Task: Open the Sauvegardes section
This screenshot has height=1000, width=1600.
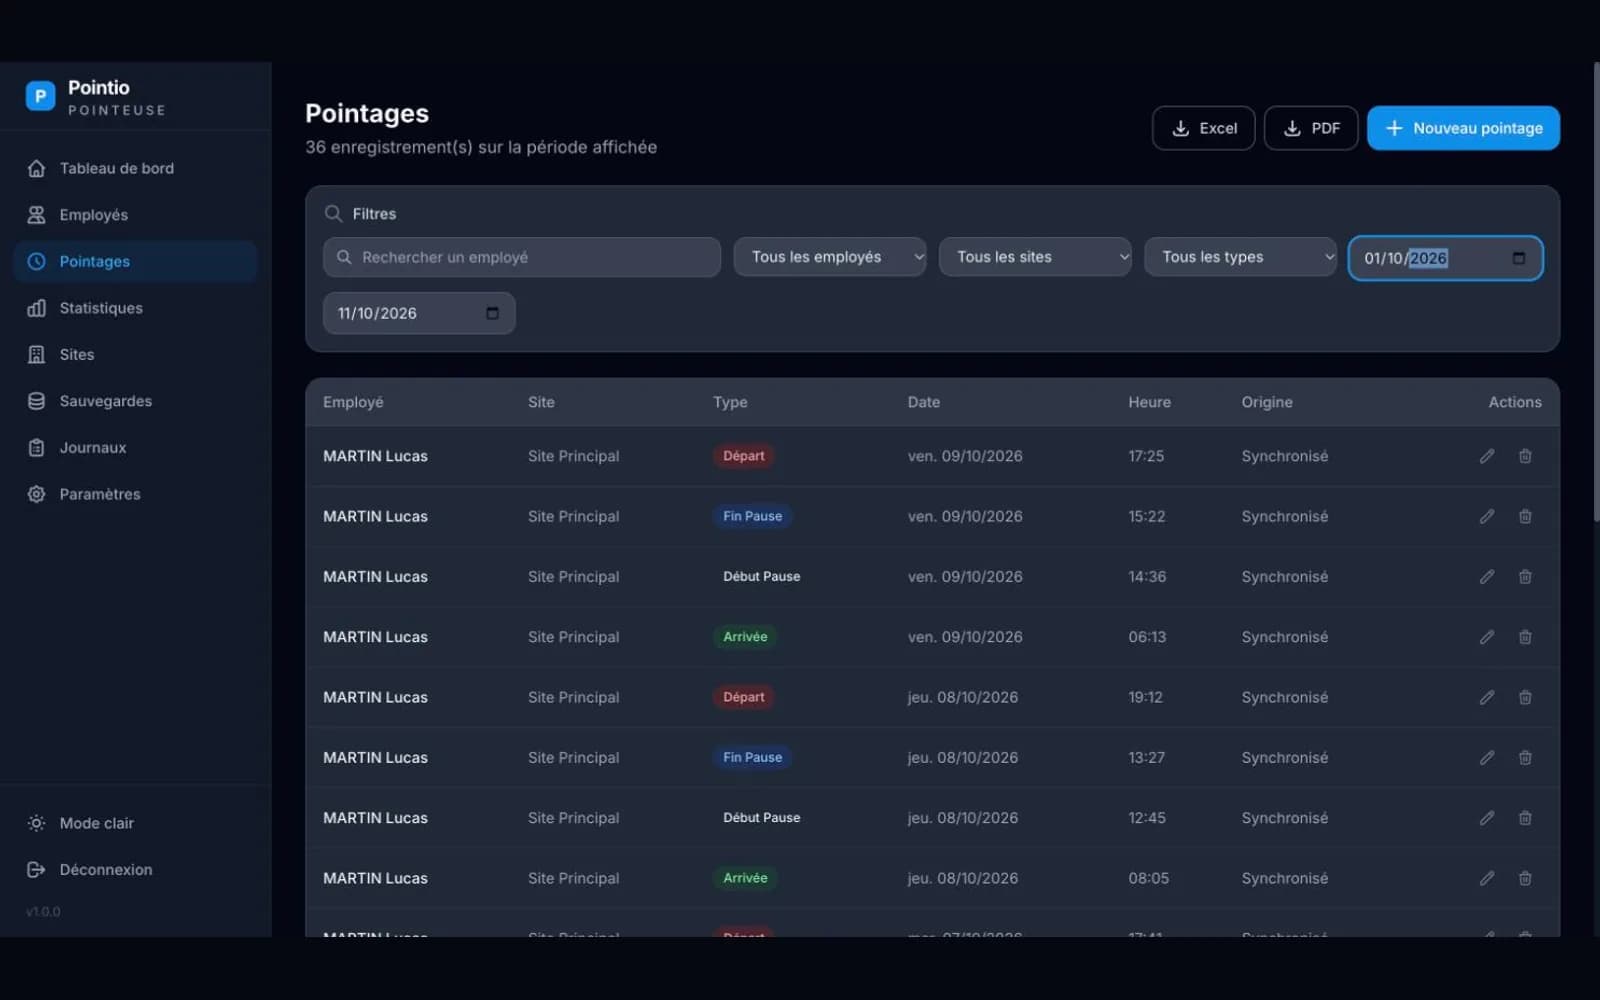Action: [136, 401]
